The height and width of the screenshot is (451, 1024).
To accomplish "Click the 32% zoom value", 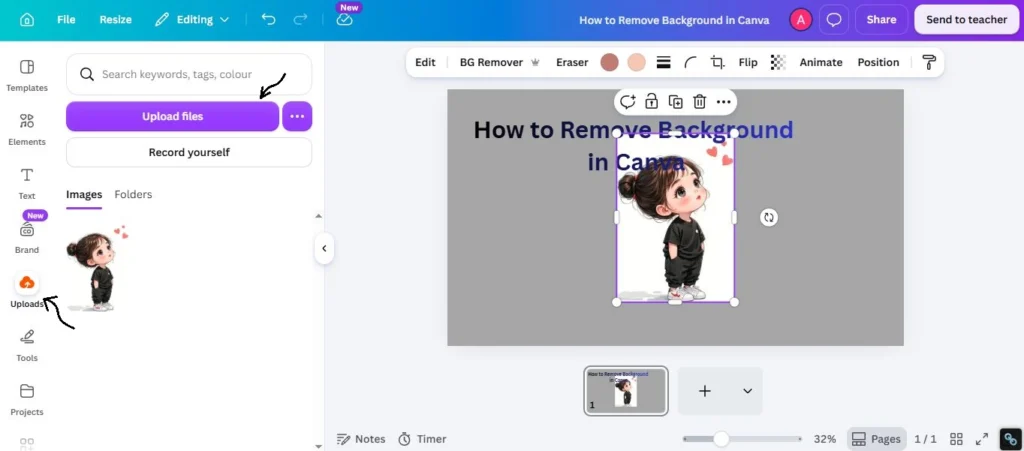I will pos(825,439).
